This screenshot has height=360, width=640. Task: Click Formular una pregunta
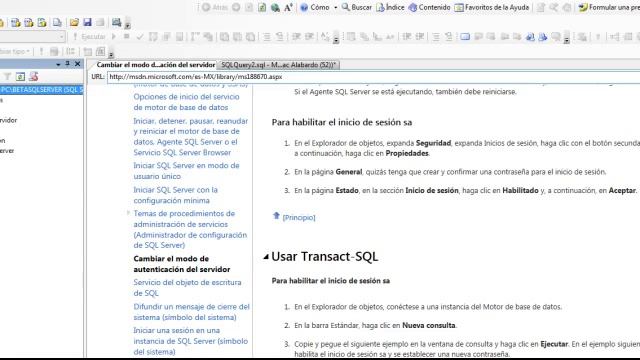coord(609,7)
